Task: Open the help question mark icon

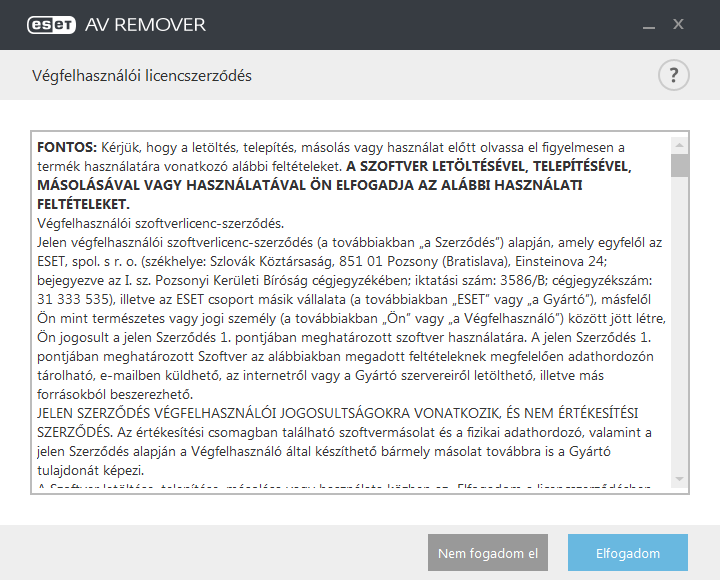Action: pos(673,75)
